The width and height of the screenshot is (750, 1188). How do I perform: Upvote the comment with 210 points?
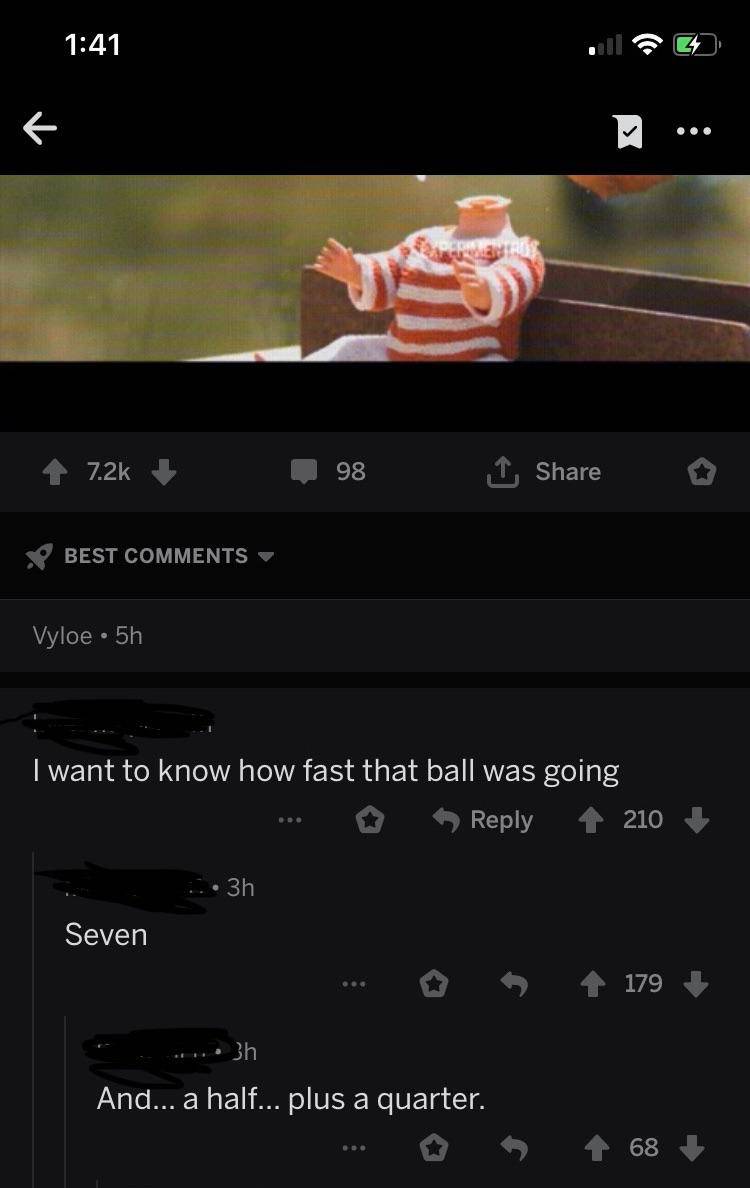[x=591, y=820]
